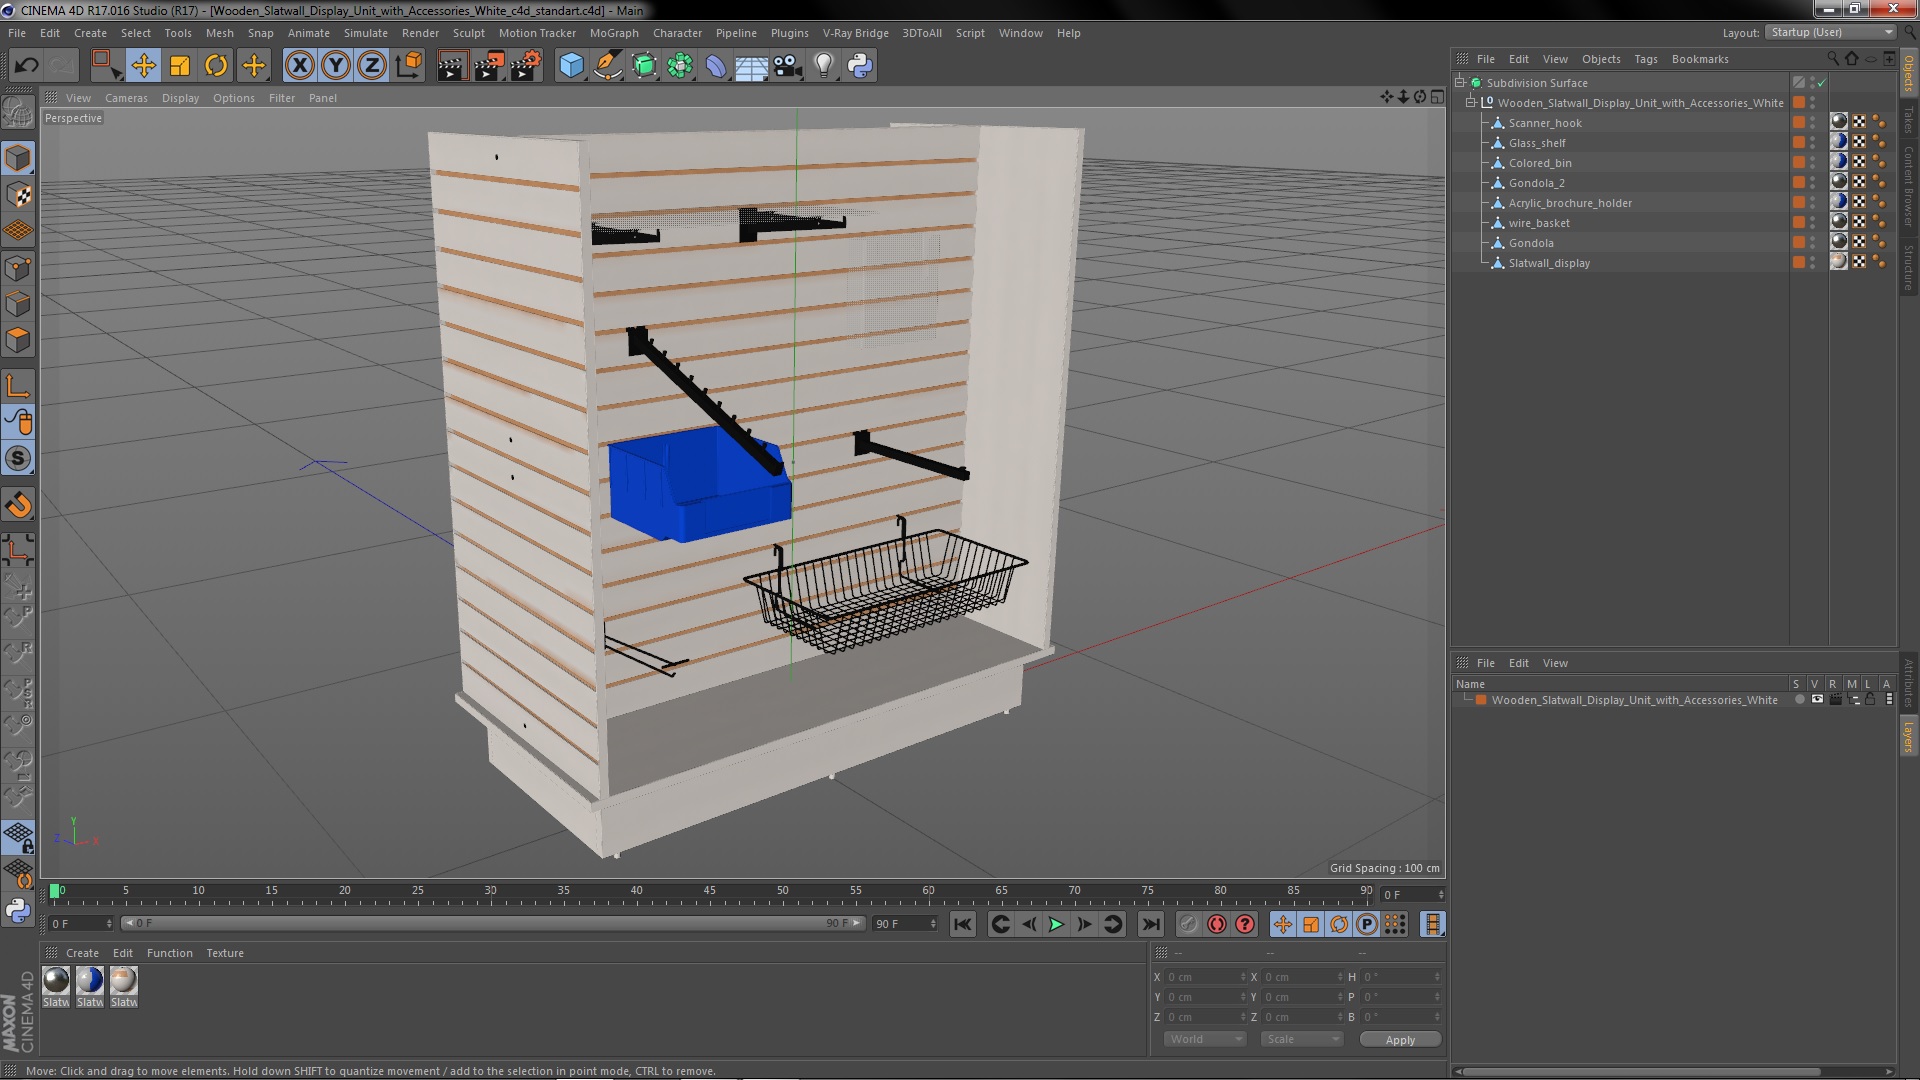Image resolution: width=1920 pixels, height=1080 pixels.
Task: Toggle X axis lock
Action: (300, 66)
